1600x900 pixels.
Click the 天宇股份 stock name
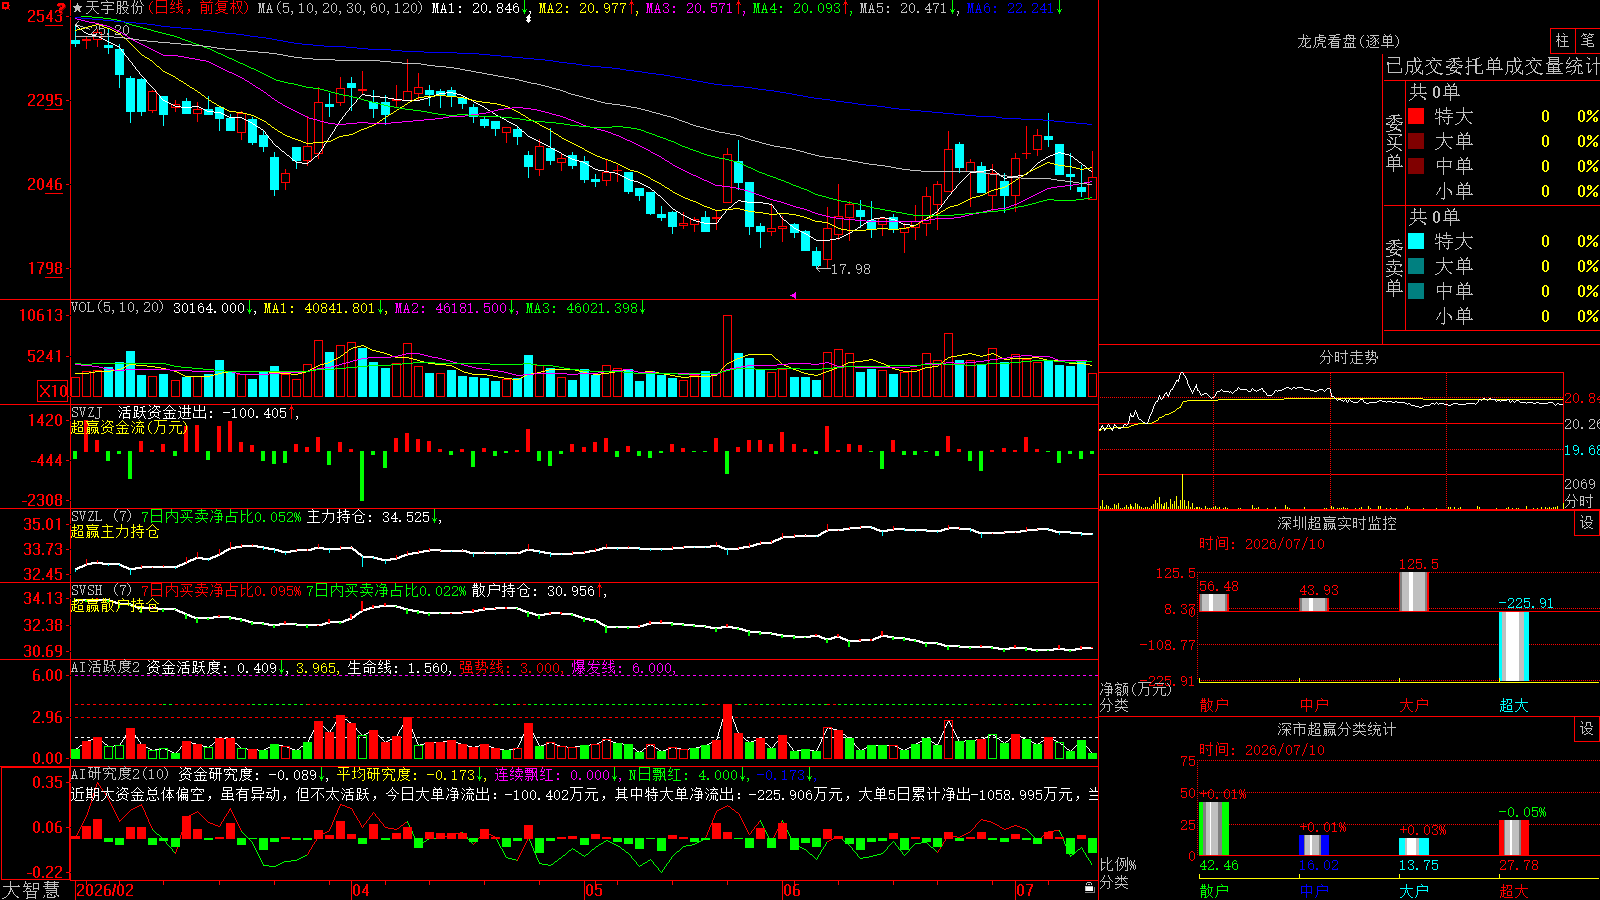point(114,8)
